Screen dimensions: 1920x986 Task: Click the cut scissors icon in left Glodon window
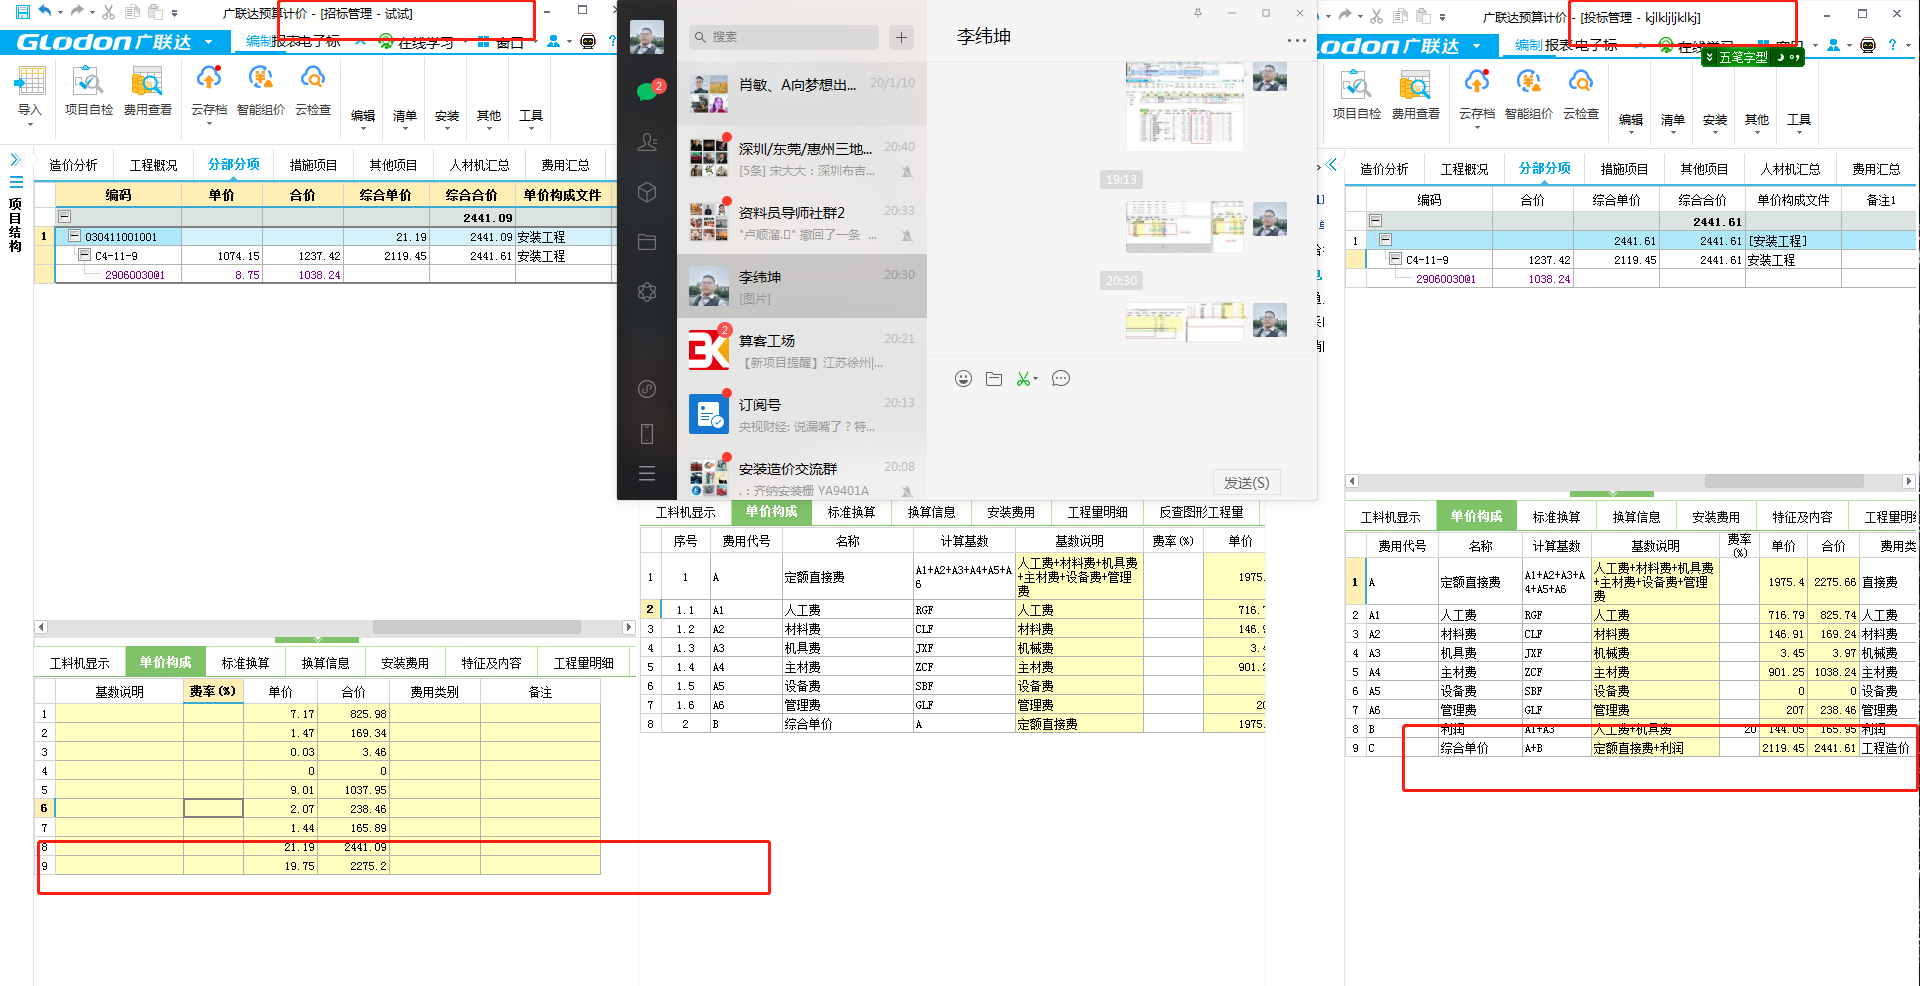pyautogui.click(x=108, y=12)
